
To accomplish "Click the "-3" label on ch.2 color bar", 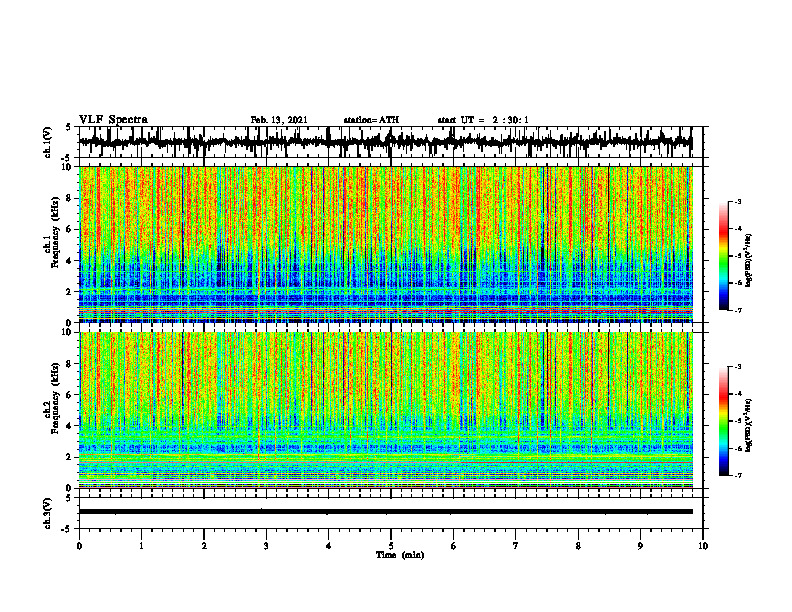I will [737, 367].
